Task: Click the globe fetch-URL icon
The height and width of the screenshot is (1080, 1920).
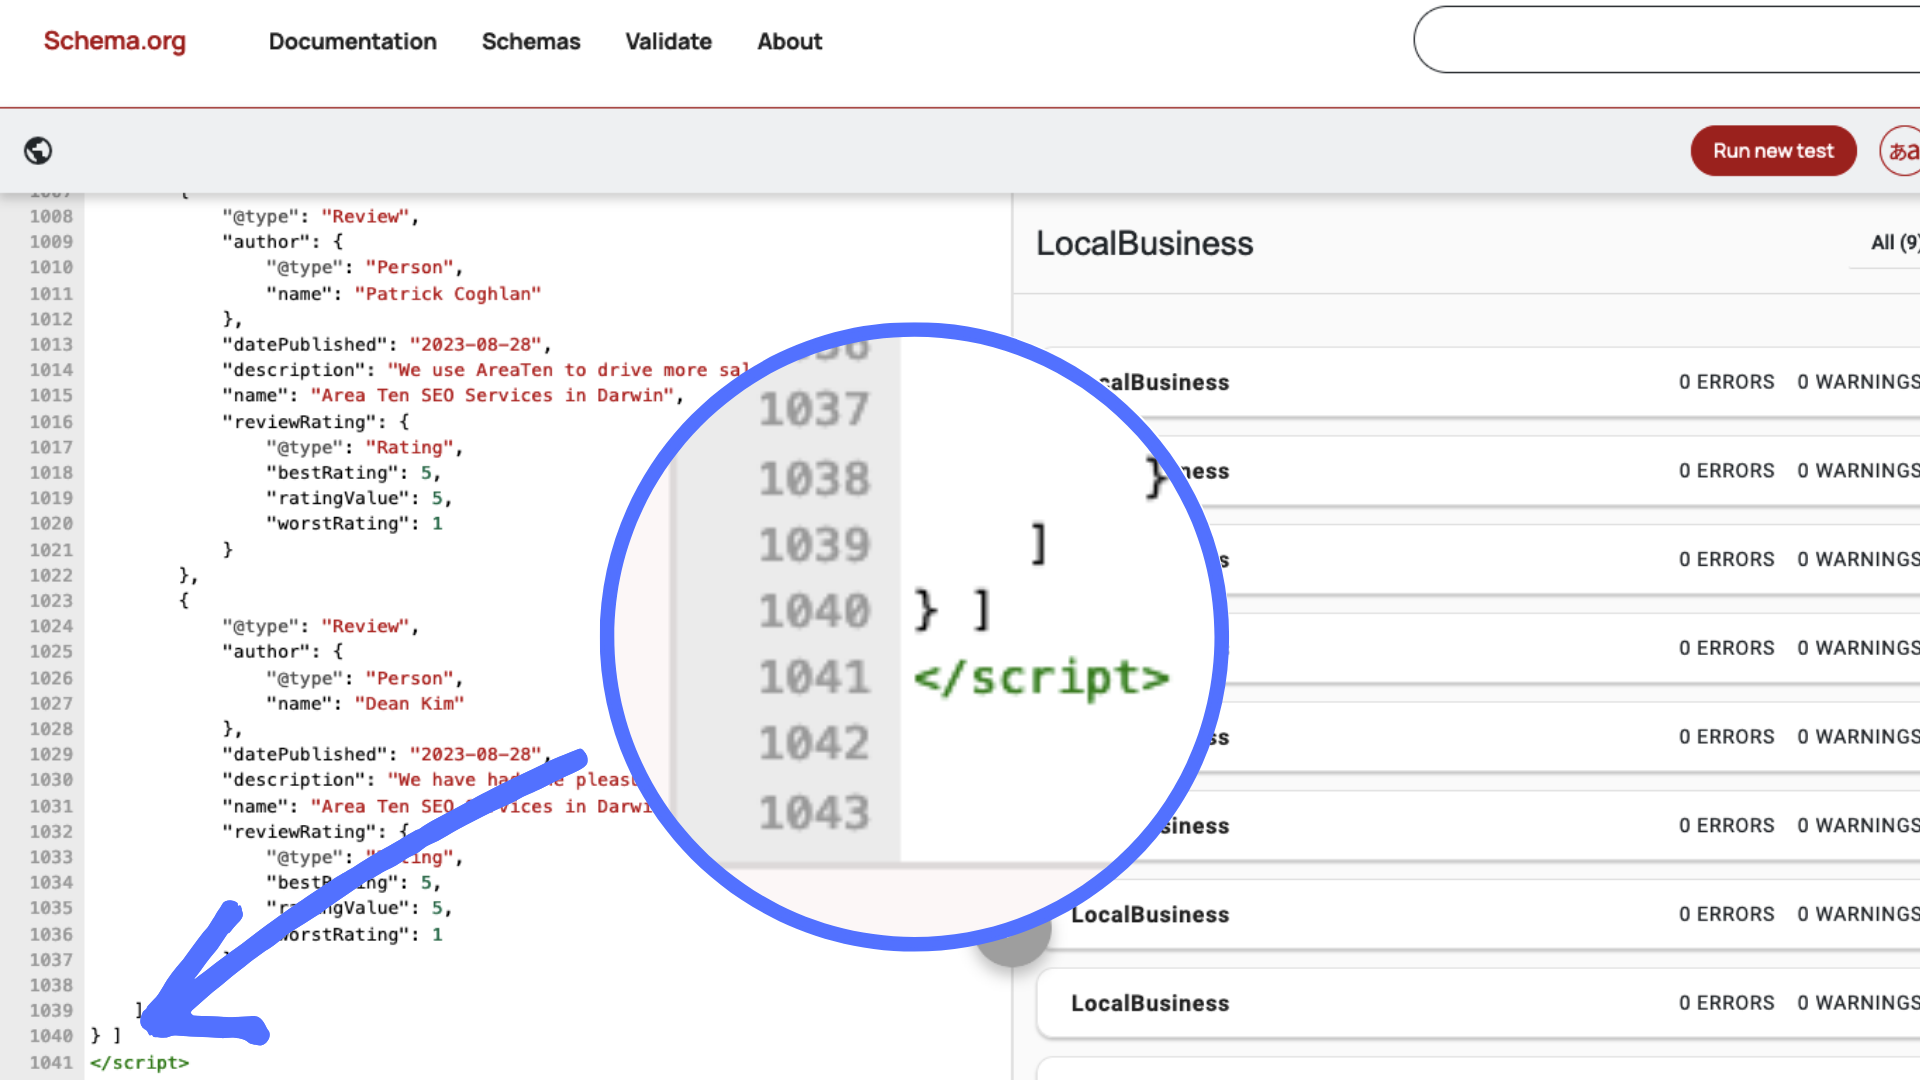Action: (x=38, y=151)
